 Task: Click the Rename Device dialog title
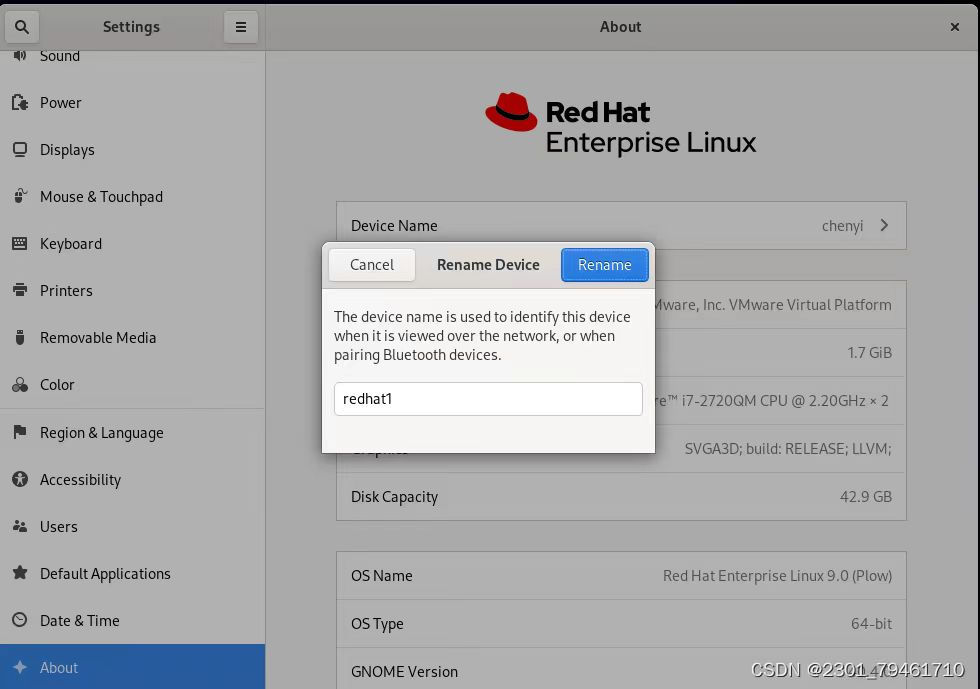(488, 264)
